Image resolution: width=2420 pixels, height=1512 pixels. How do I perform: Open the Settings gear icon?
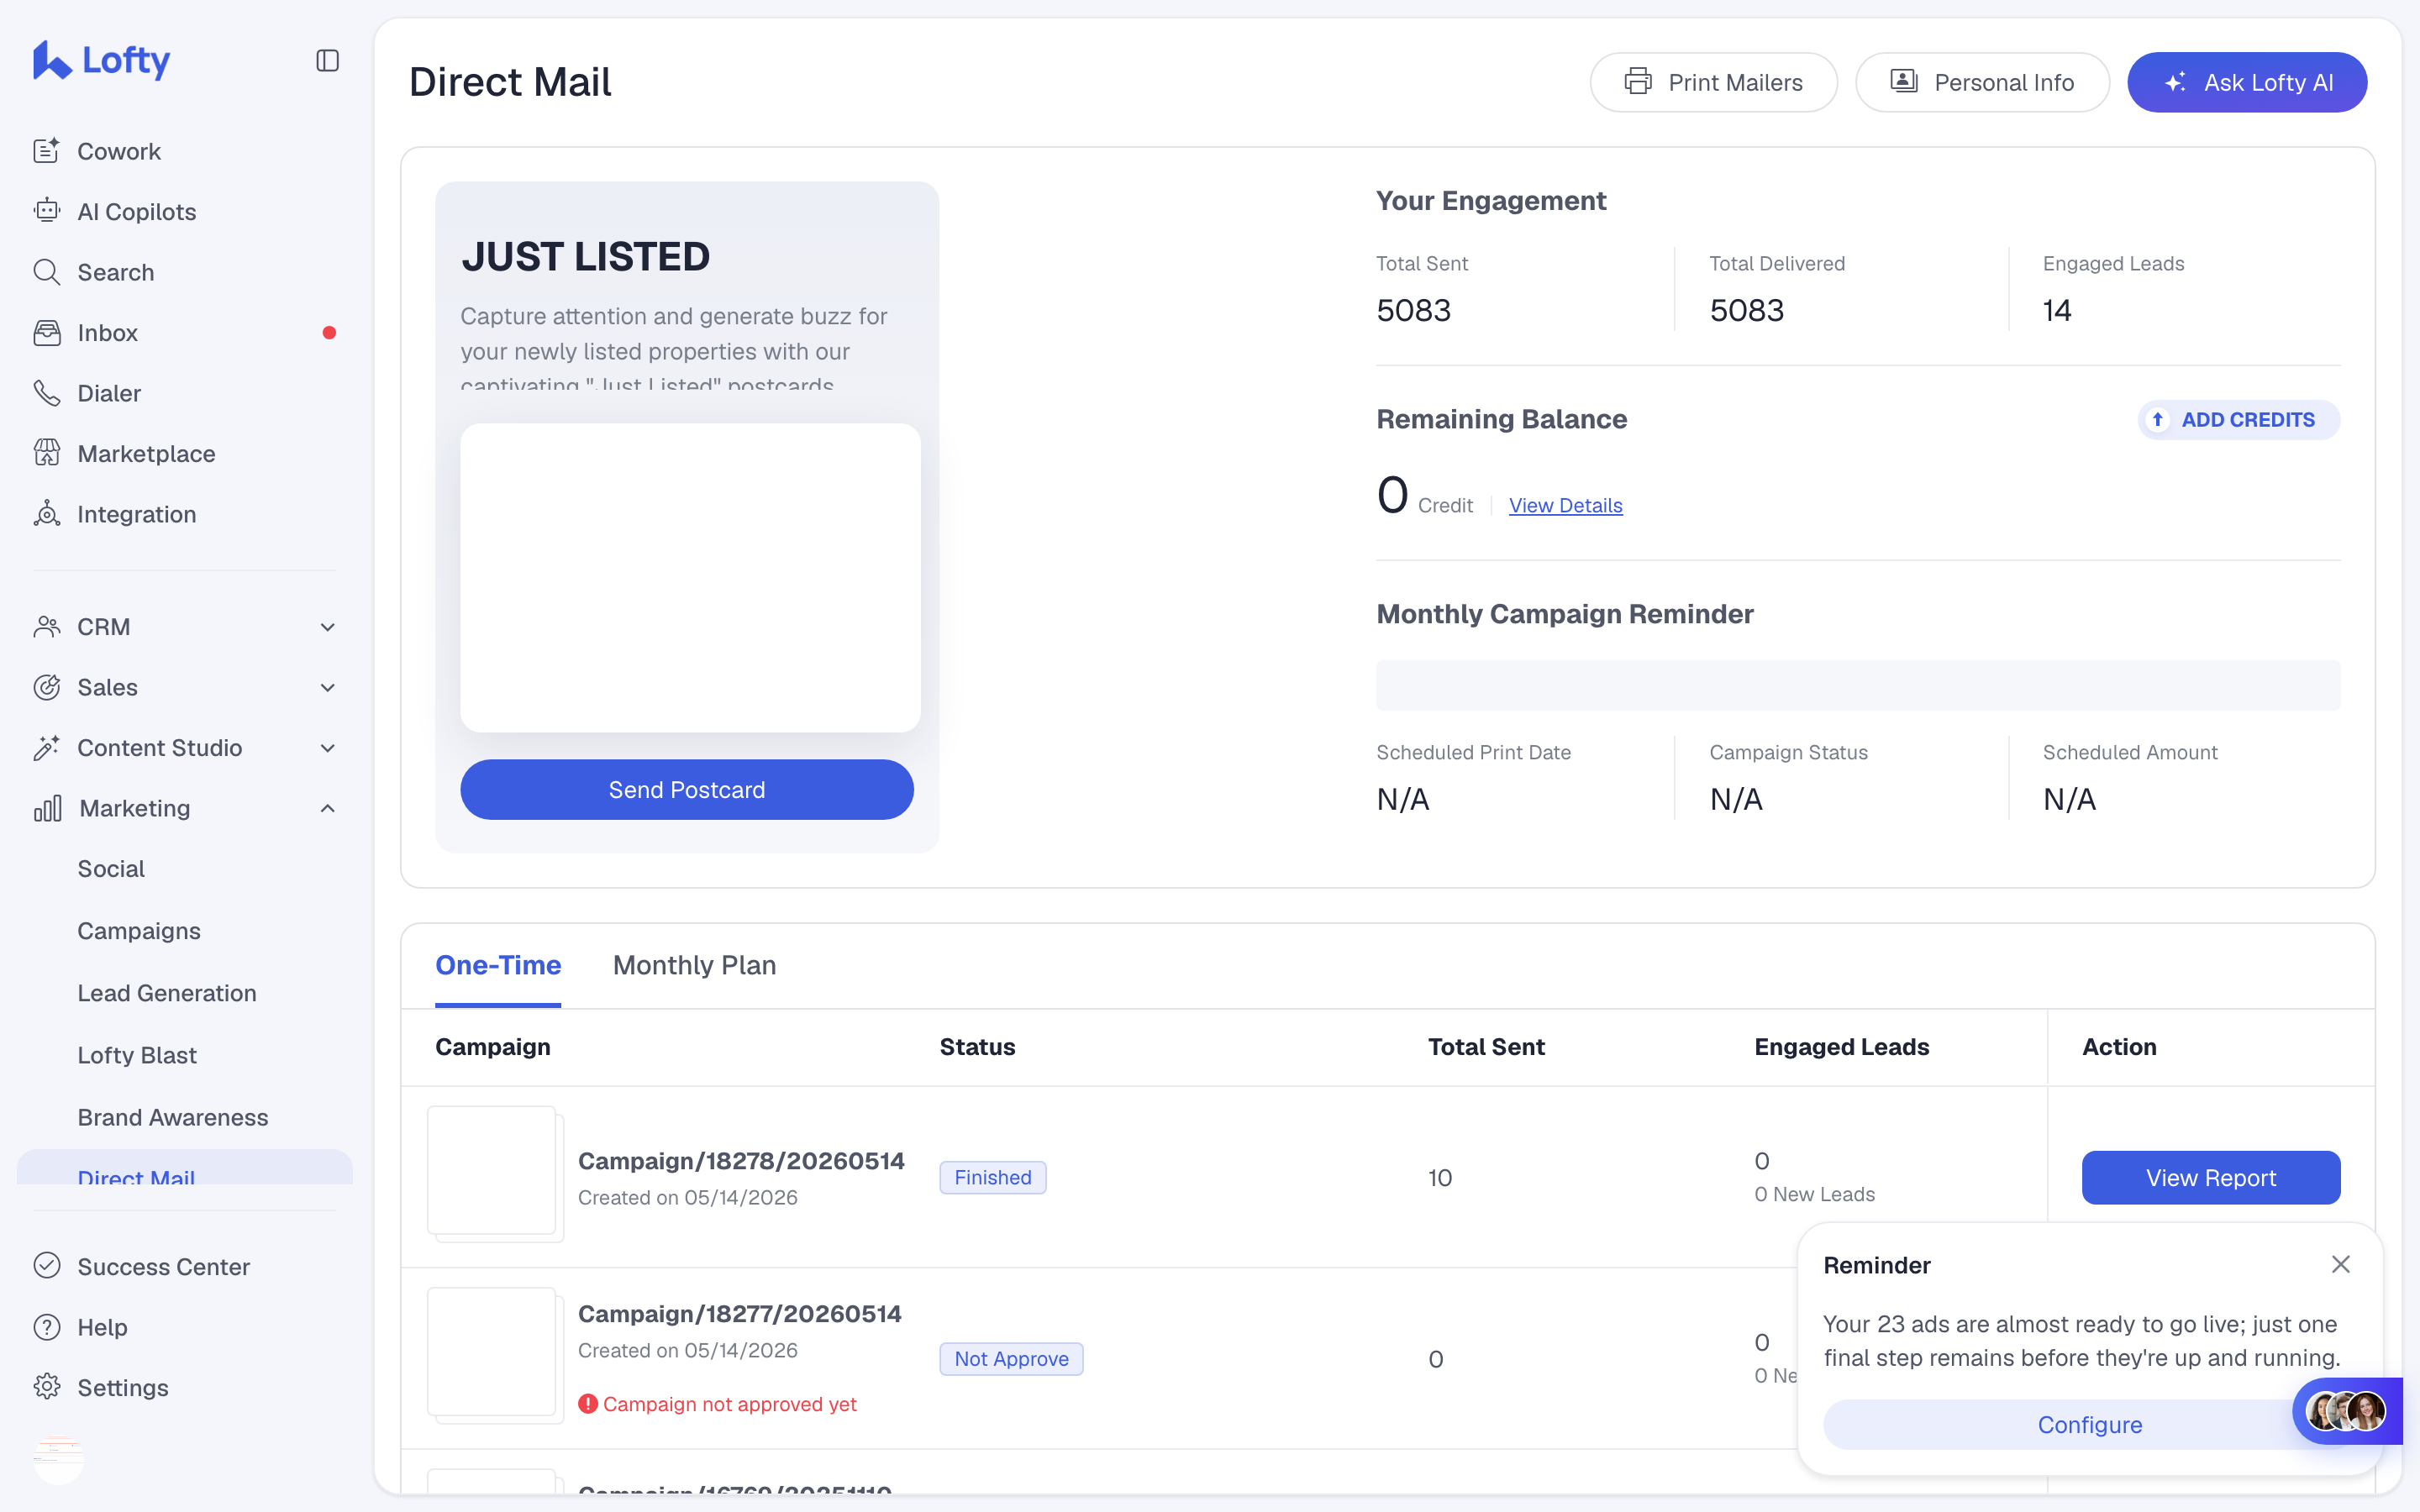click(47, 1387)
